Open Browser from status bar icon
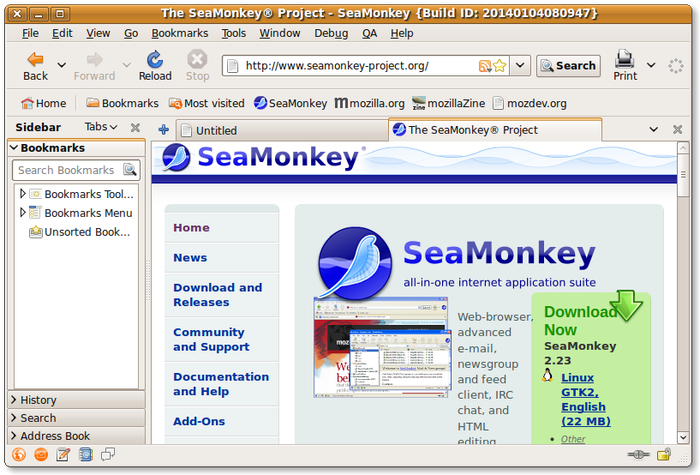Screen dimensions: 700x475 pos(19,454)
